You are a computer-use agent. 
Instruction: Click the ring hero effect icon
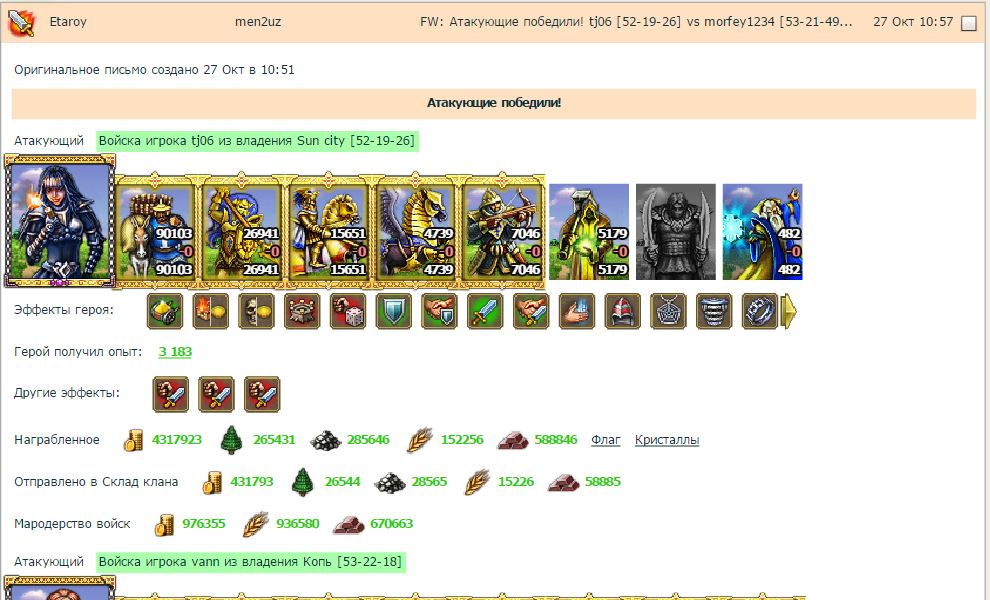click(x=760, y=311)
